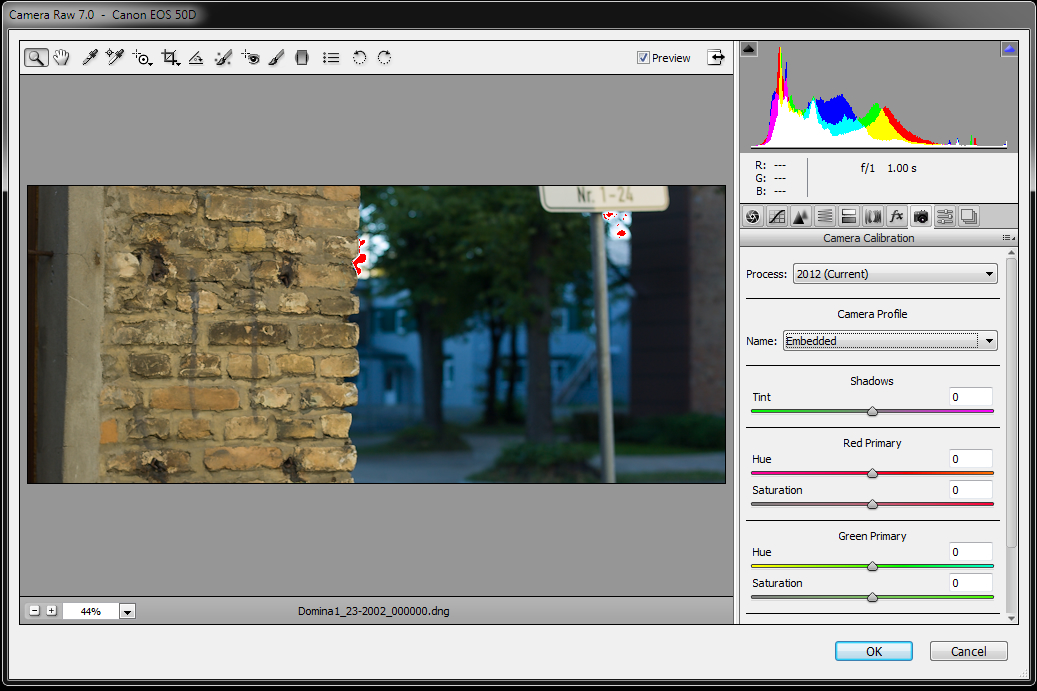This screenshot has width=1037, height=691.
Task: Click the Shadows Tint slider handle
Action: (872, 411)
